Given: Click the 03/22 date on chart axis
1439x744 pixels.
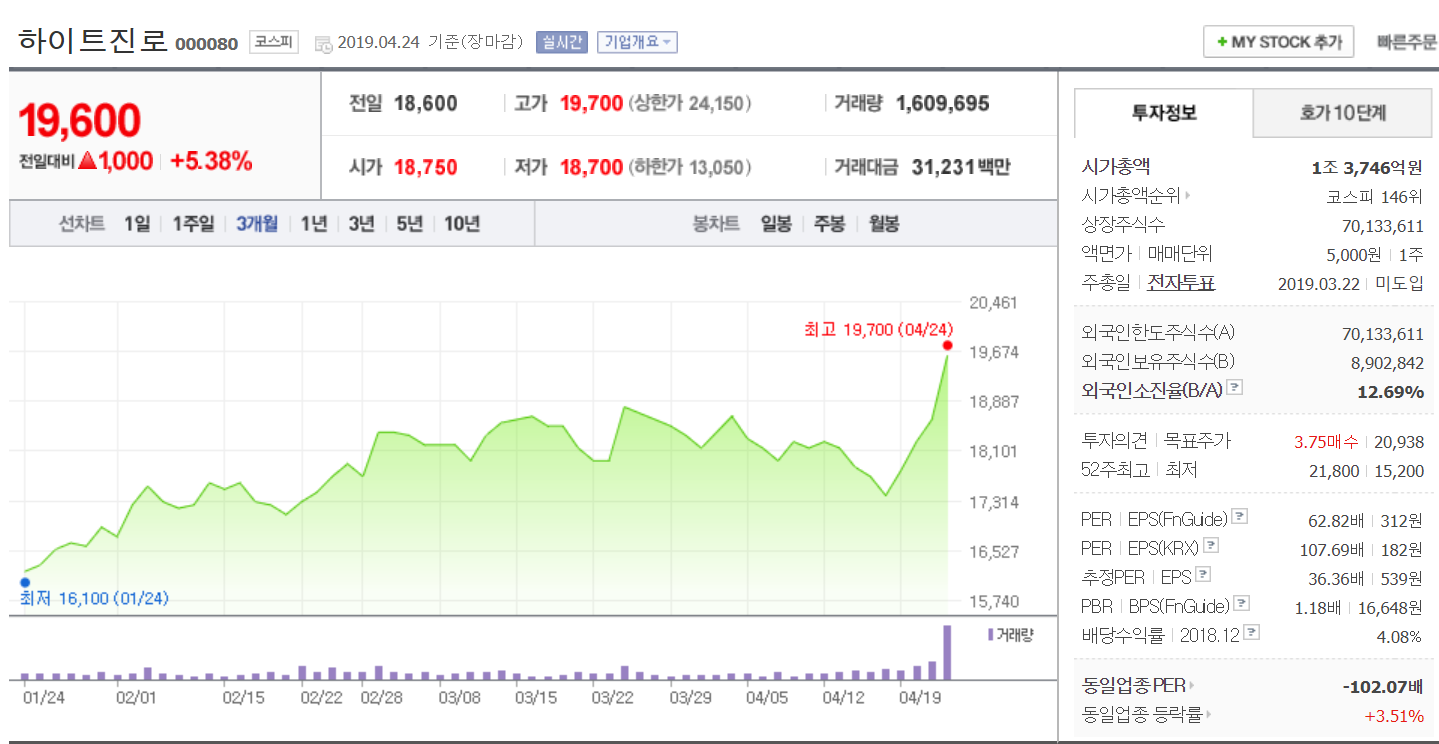Looking at the screenshot, I should pos(611,697).
